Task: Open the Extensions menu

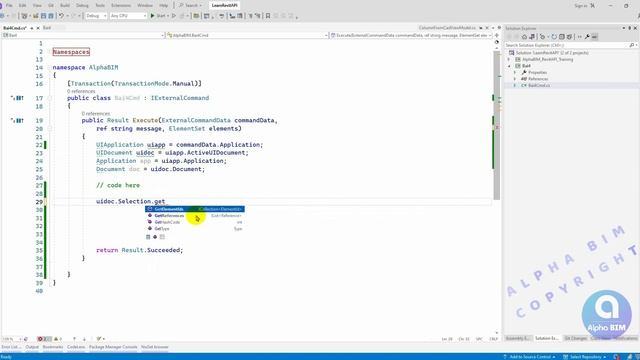Action: coord(121,5)
